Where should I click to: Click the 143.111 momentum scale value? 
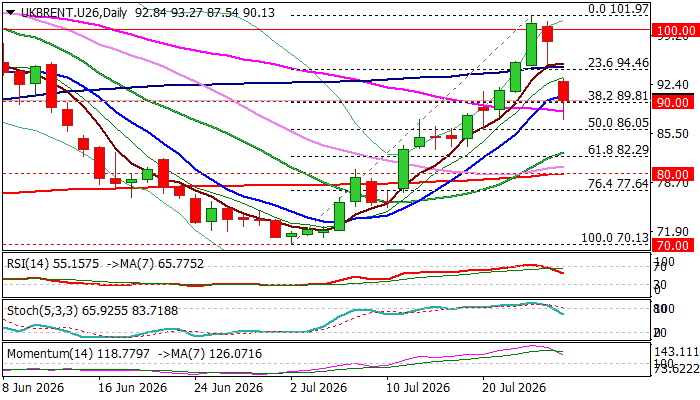676,352
